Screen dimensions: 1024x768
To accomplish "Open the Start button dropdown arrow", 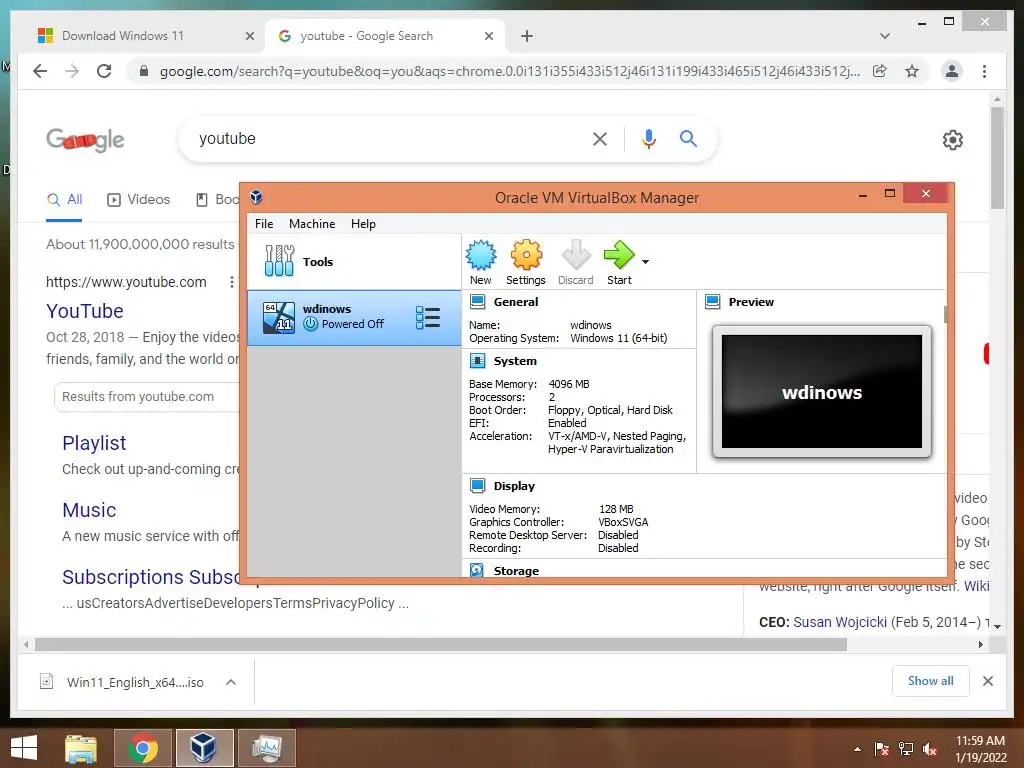I will 645,262.
